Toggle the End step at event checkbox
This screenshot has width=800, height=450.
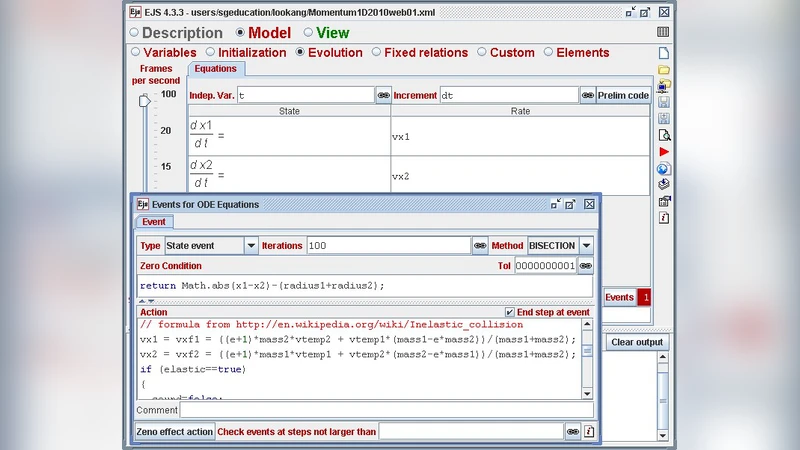[x=510, y=312]
